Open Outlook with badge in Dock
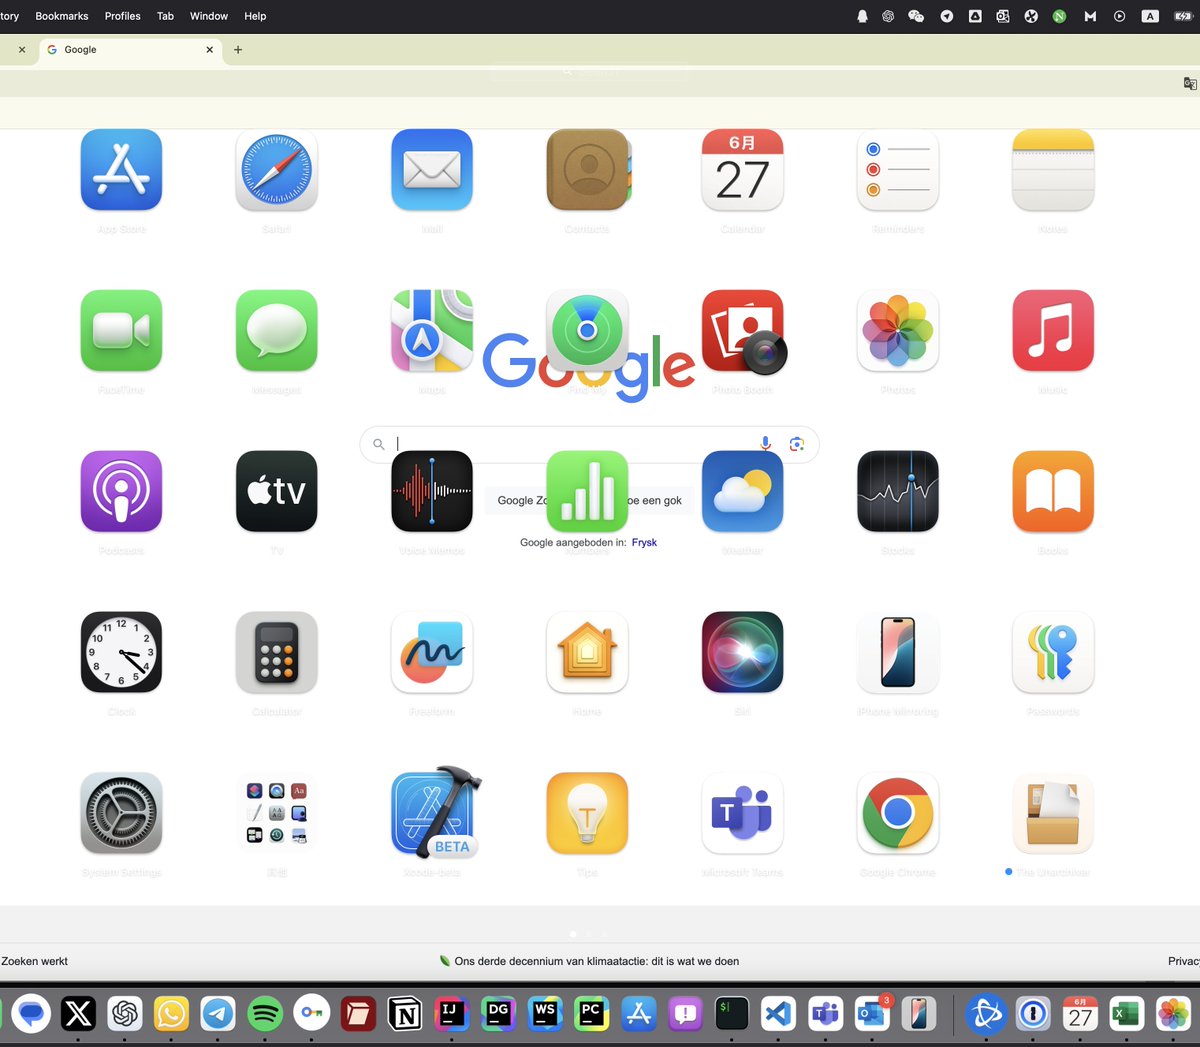The width and height of the screenshot is (1200, 1047). point(872,1014)
